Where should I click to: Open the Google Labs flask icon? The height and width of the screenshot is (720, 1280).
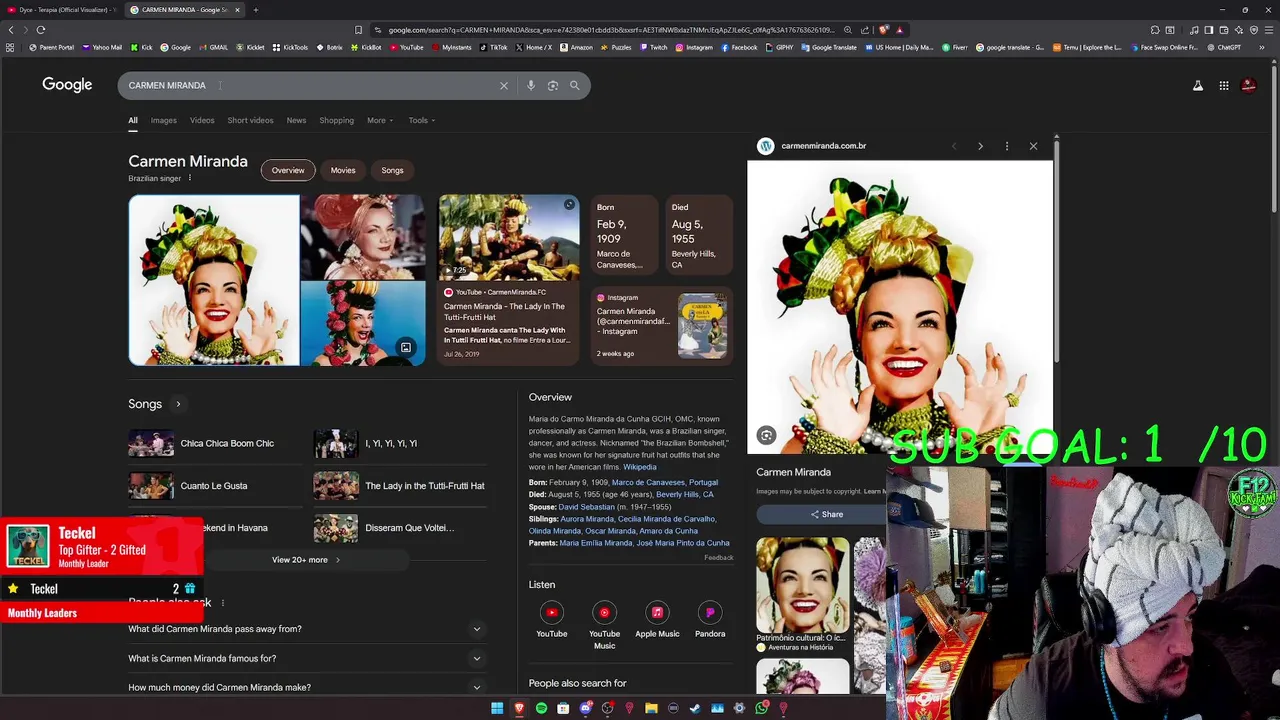tap(1198, 86)
